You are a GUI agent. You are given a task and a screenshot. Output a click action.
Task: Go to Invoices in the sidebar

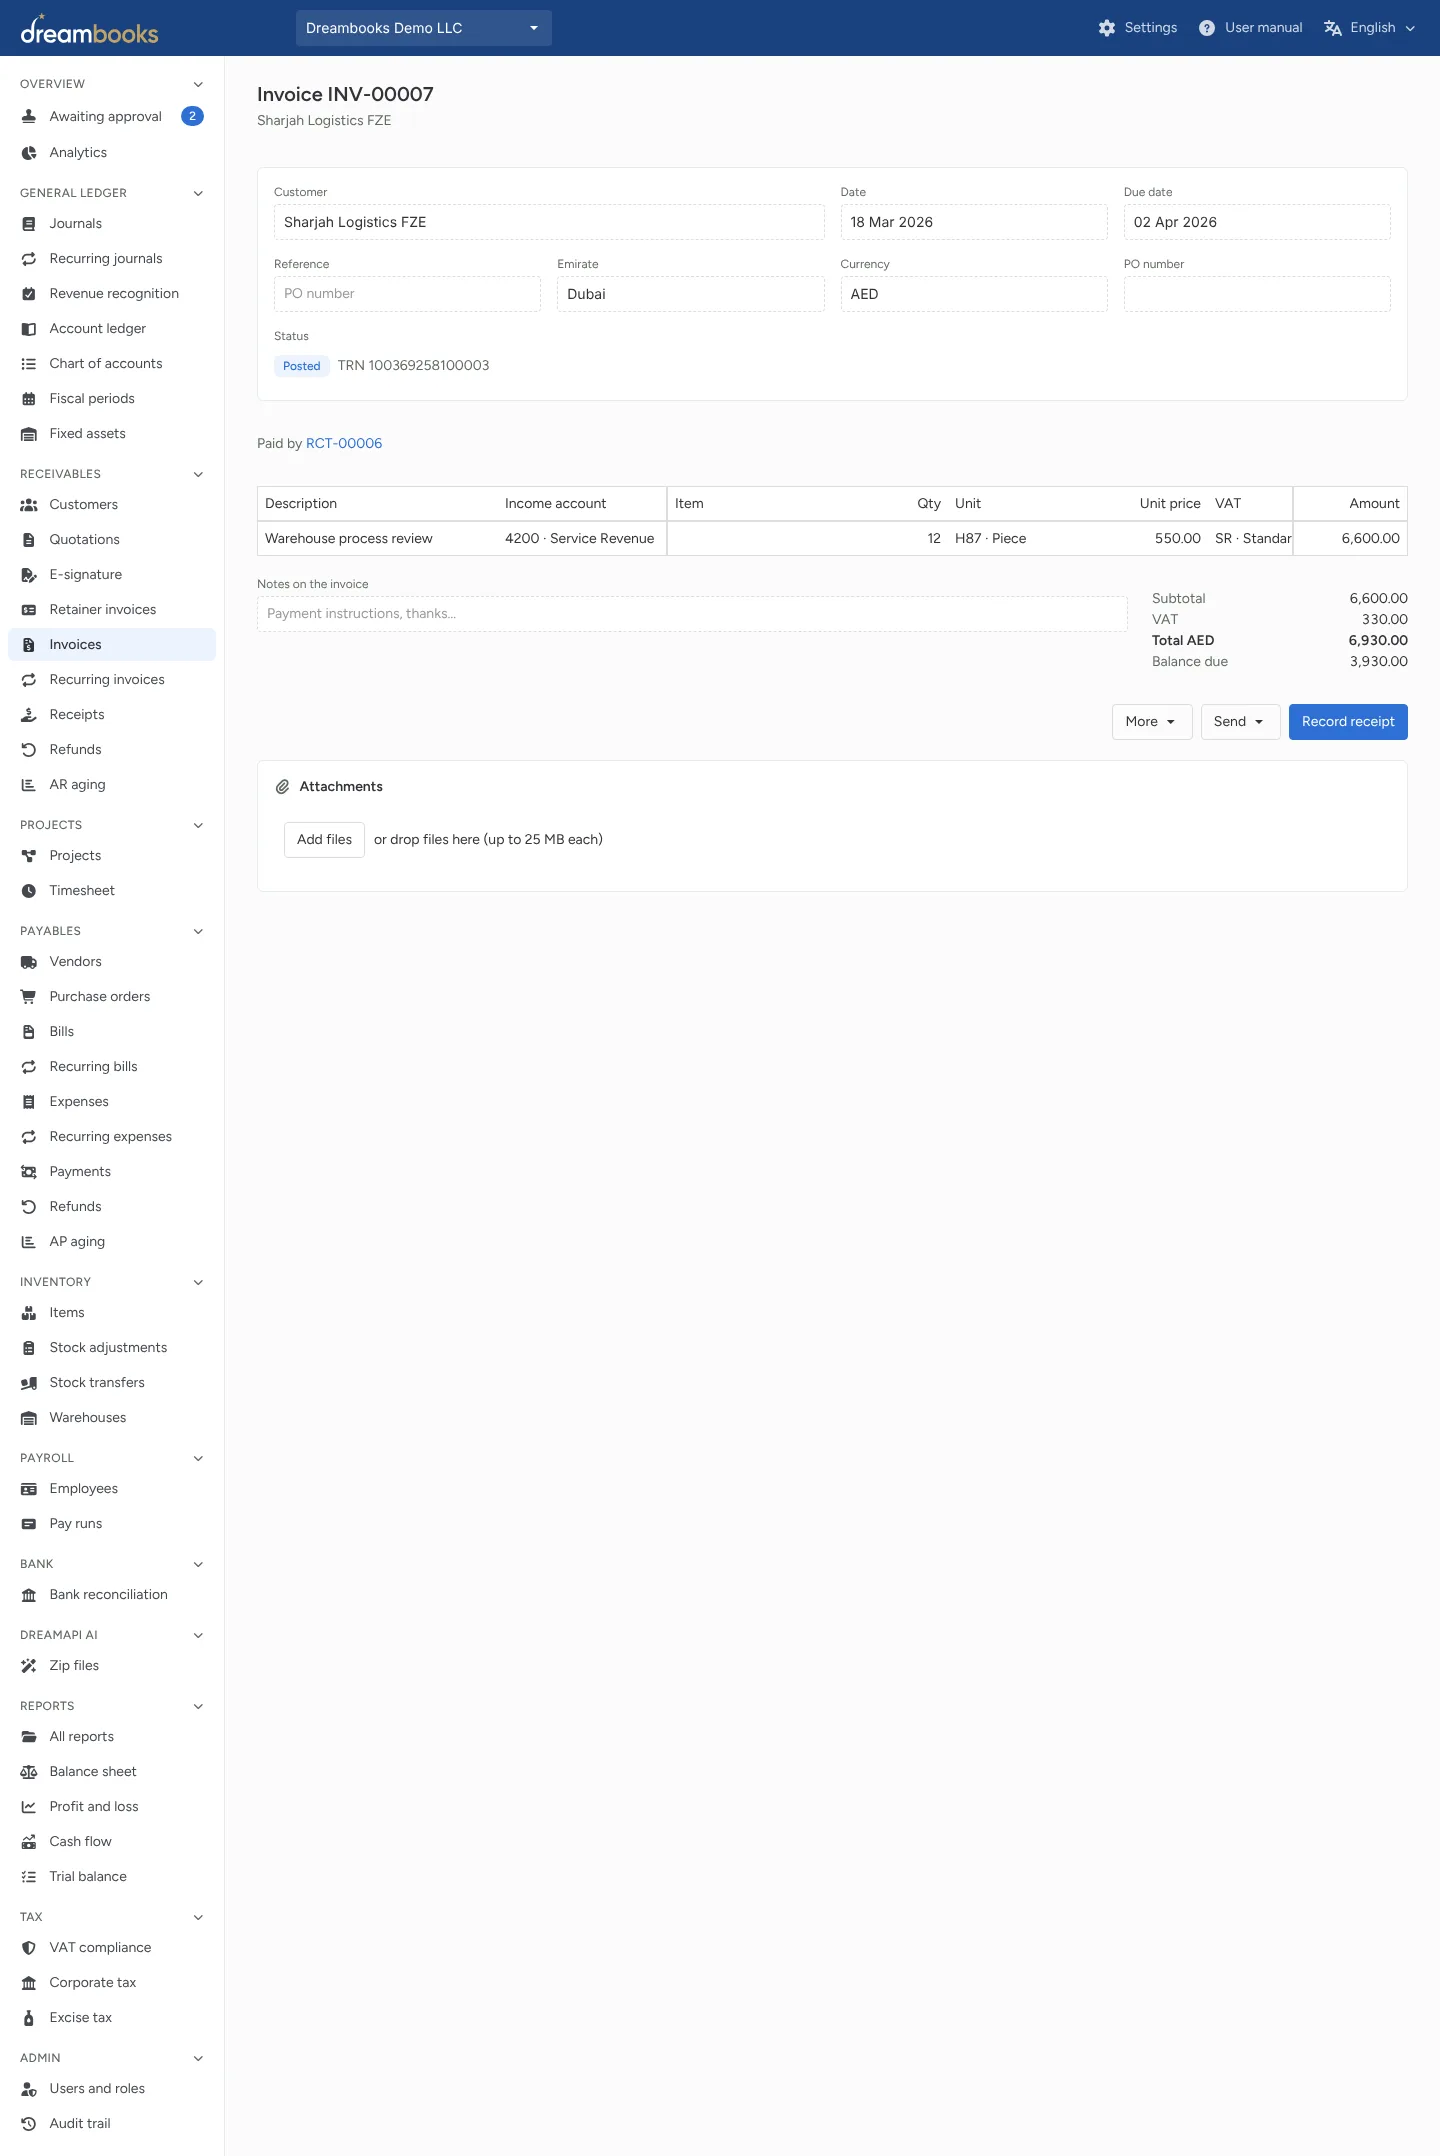(x=112, y=645)
